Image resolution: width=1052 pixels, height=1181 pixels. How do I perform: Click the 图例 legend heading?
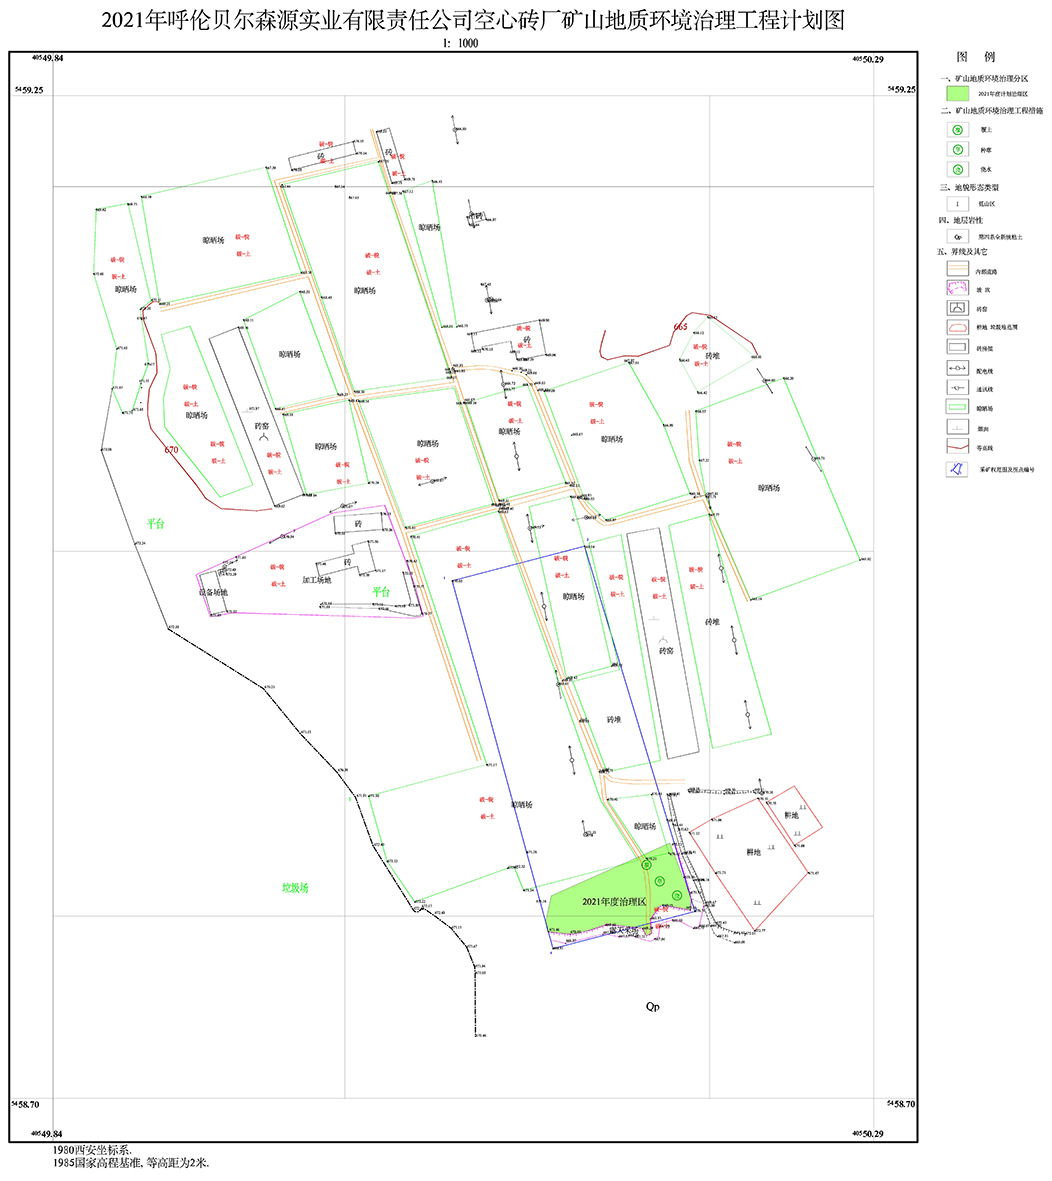tap(975, 56)
